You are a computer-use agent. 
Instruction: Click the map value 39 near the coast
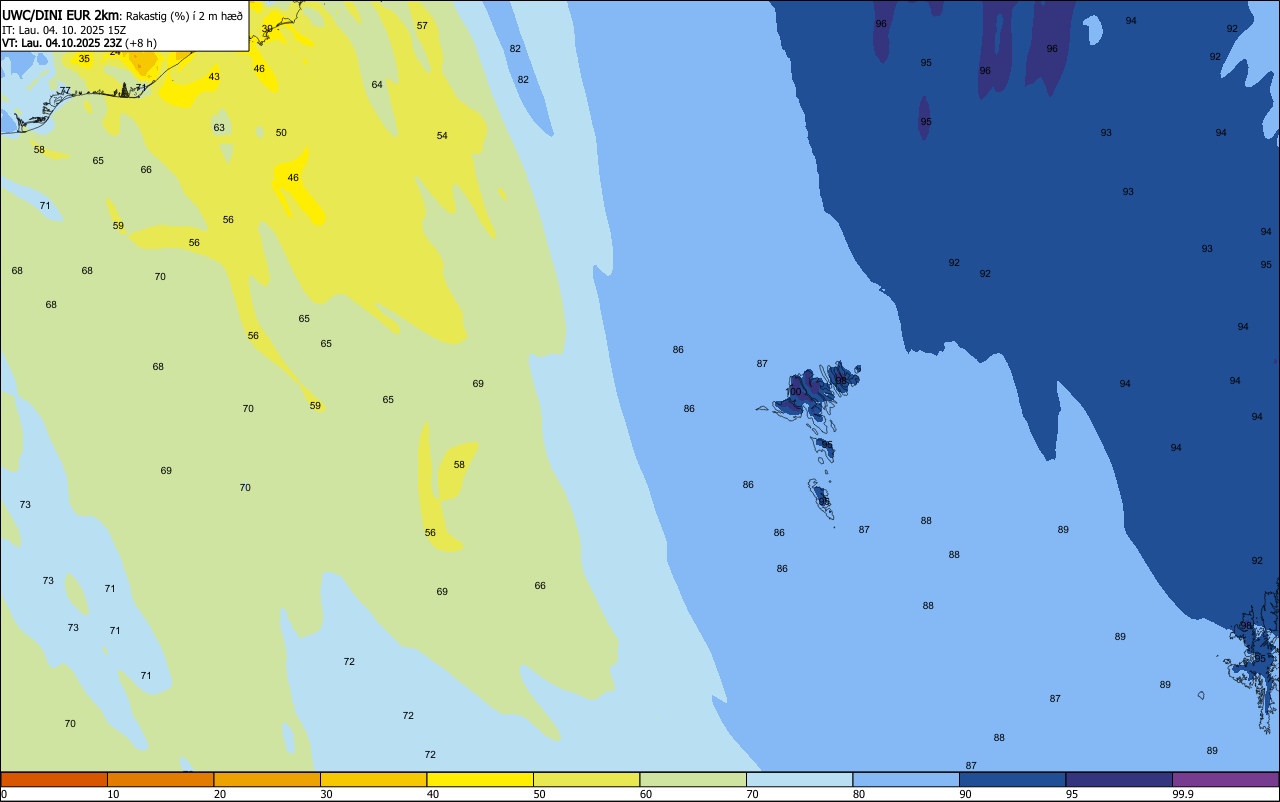(x=267, y=29)
